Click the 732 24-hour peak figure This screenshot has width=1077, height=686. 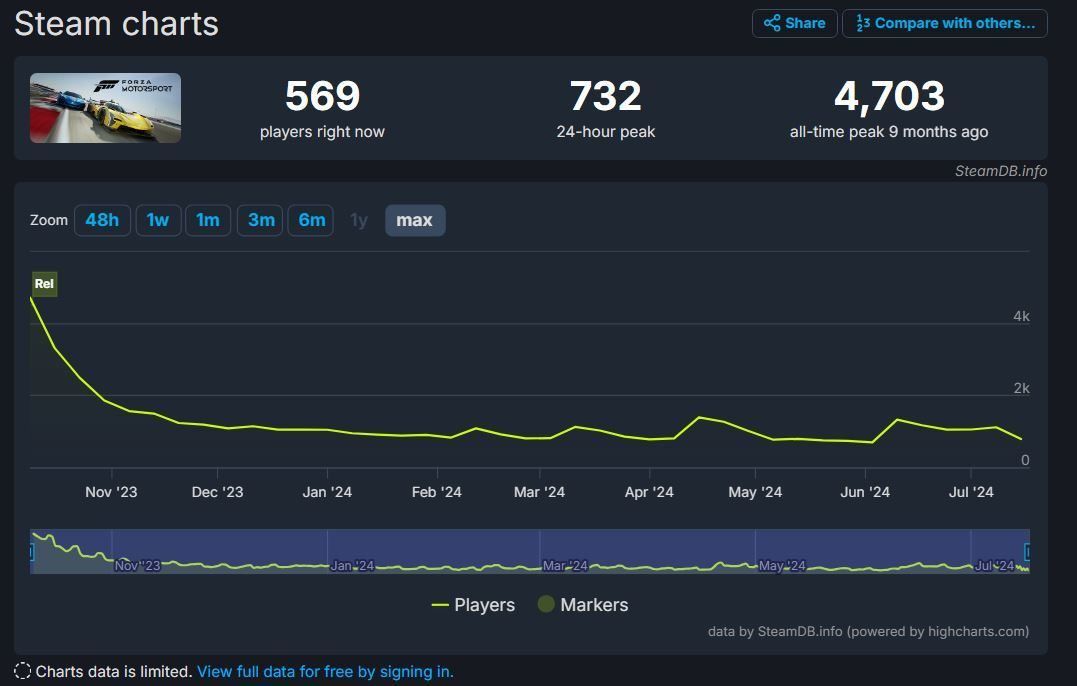tap(606, 95)
